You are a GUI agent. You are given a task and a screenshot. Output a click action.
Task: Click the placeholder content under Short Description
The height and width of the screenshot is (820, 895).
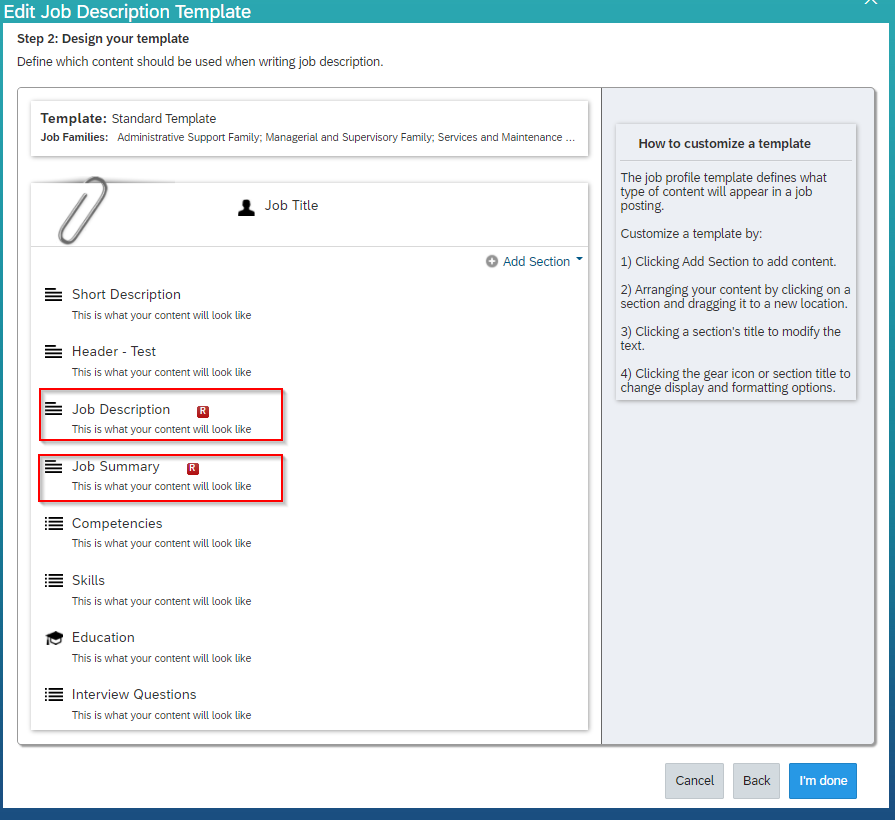tap(162, 315)
